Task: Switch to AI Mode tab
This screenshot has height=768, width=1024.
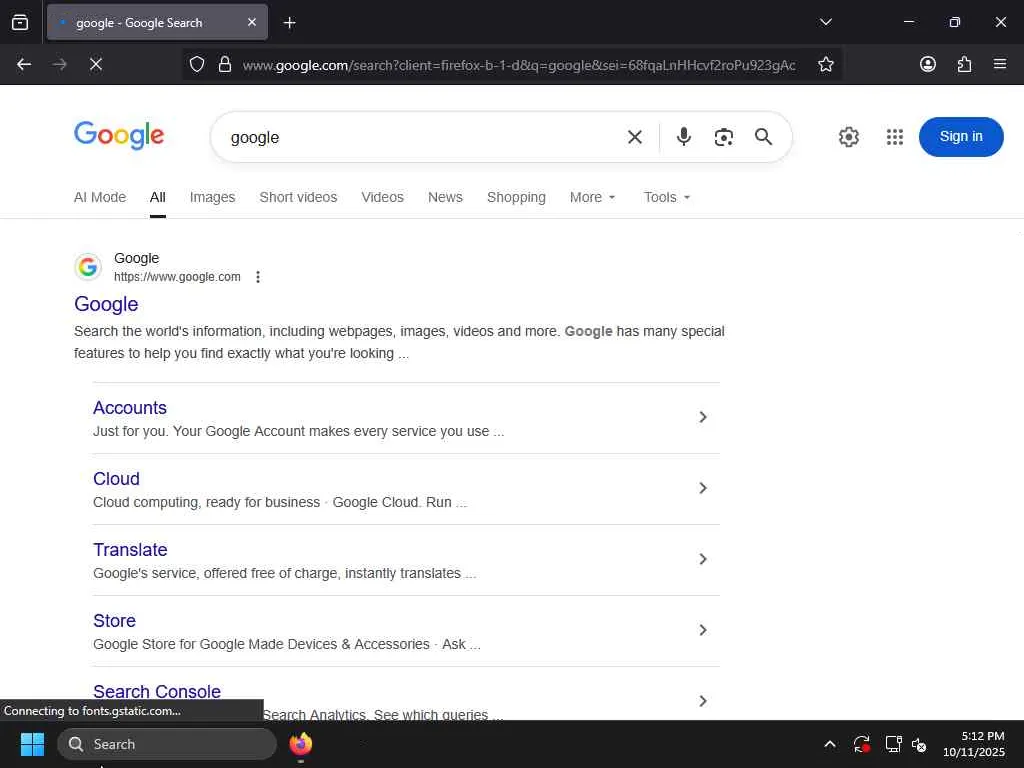Action: point(100,197)
